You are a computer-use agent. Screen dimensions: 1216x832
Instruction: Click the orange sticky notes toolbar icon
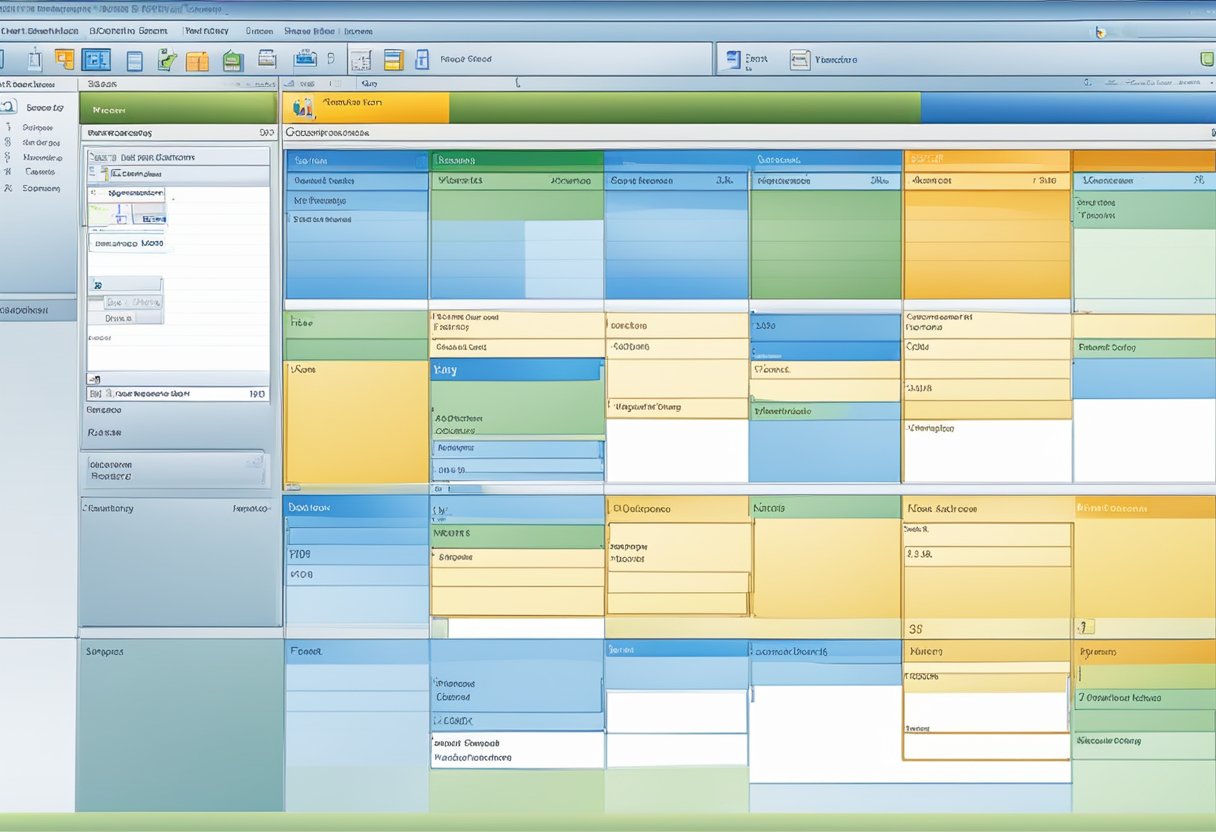(64, 60)
